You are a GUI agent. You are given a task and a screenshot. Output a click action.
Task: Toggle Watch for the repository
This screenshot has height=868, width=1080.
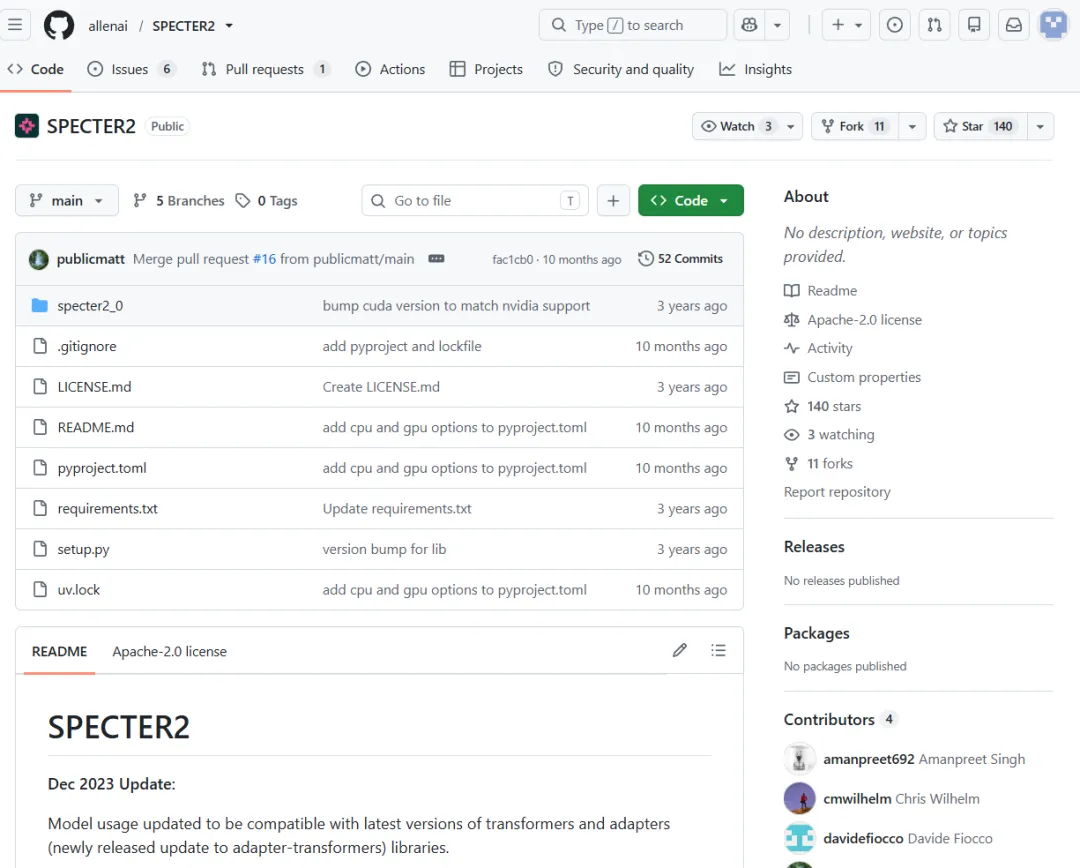[x=737, y=126]
